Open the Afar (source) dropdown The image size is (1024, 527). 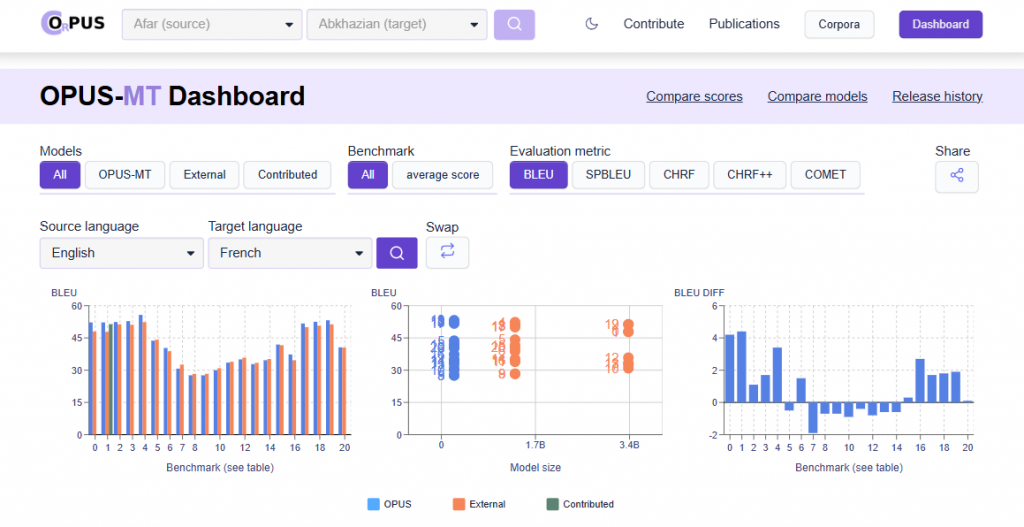click(211, 24)
